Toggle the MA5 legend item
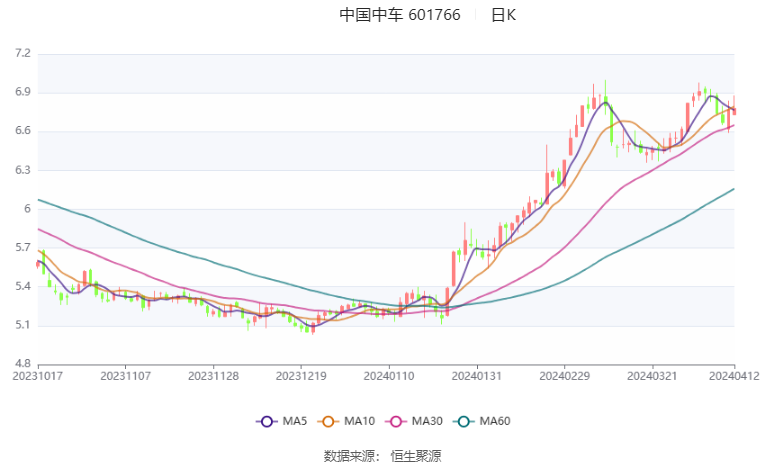Screen dimensions: 765x465 coord(282,421)
